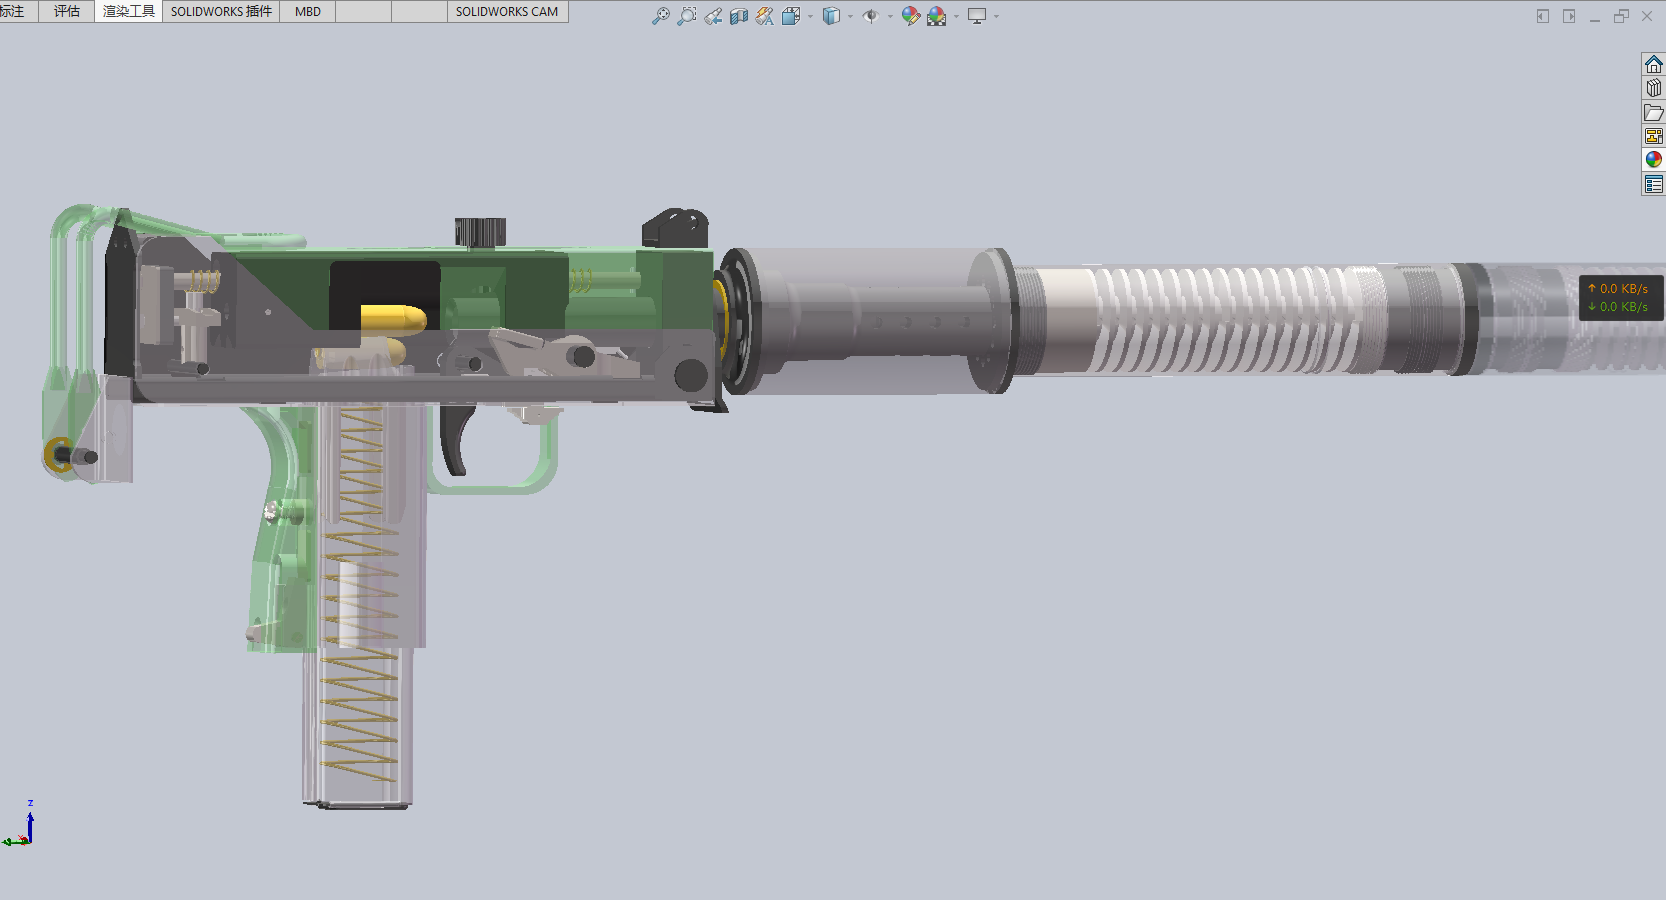Click the Hide/Show Items eye icon

(870, 16)
